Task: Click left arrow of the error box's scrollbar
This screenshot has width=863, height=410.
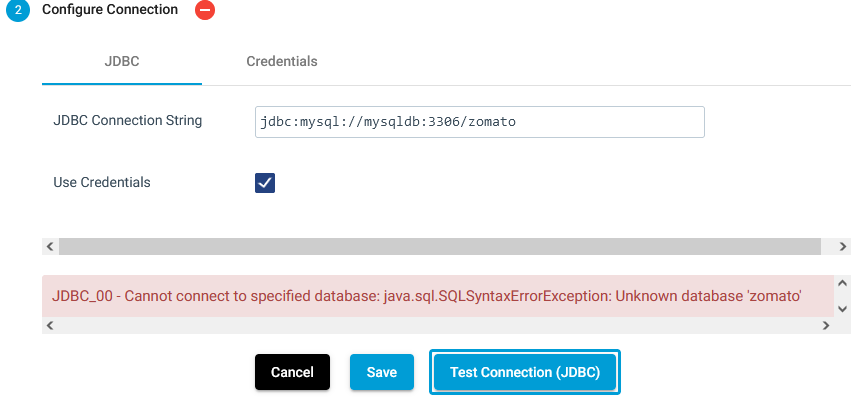Action: (50, 325)
